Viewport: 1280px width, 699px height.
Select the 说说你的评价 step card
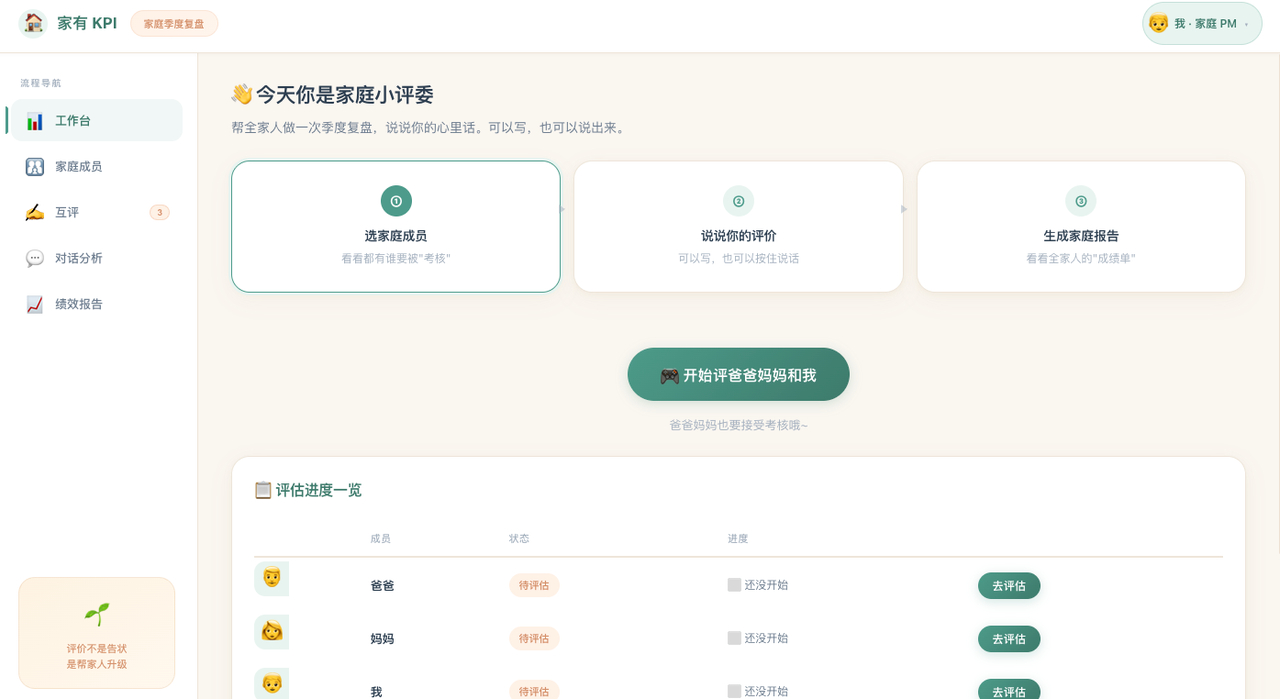click(739, 227)
